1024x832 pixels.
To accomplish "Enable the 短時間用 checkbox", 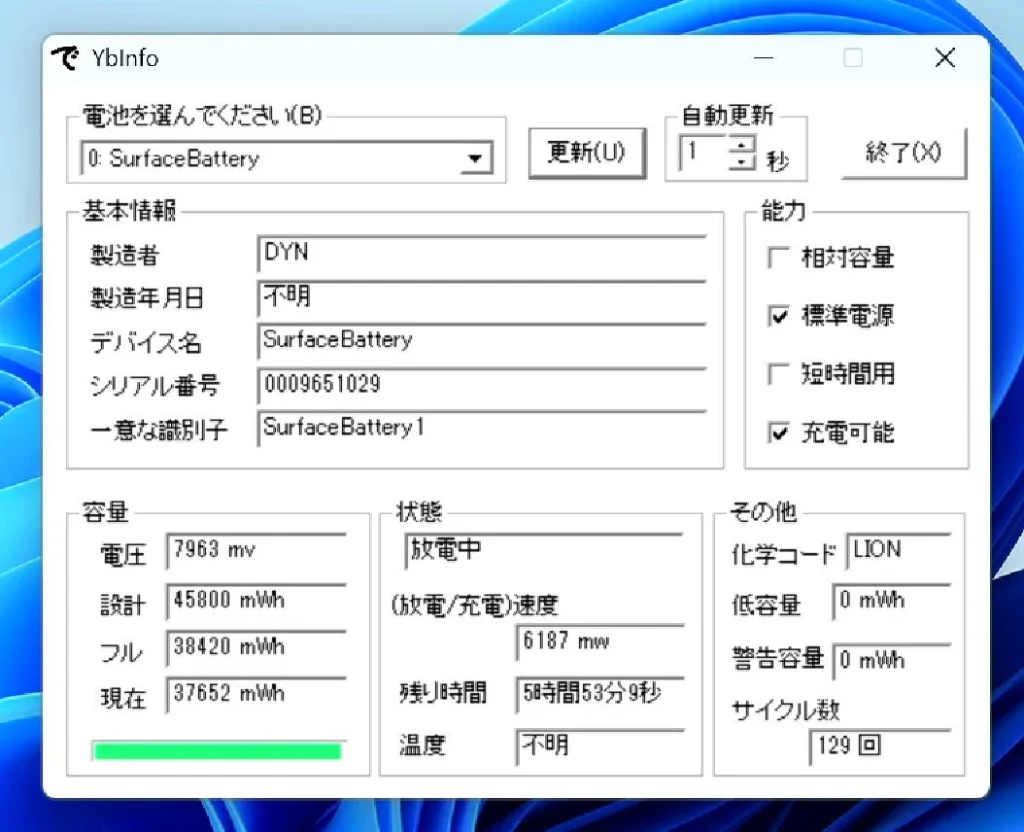I will coord(779,375).
